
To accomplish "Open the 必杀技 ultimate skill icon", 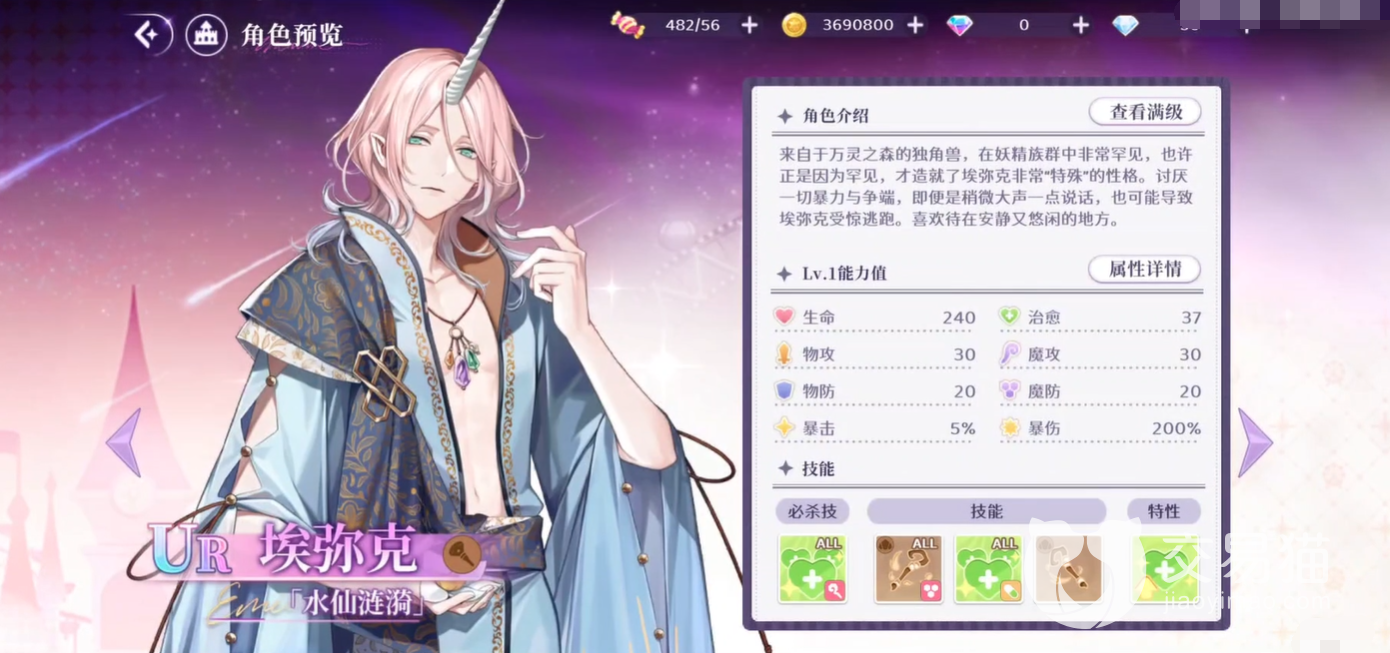I will [812, 569].
